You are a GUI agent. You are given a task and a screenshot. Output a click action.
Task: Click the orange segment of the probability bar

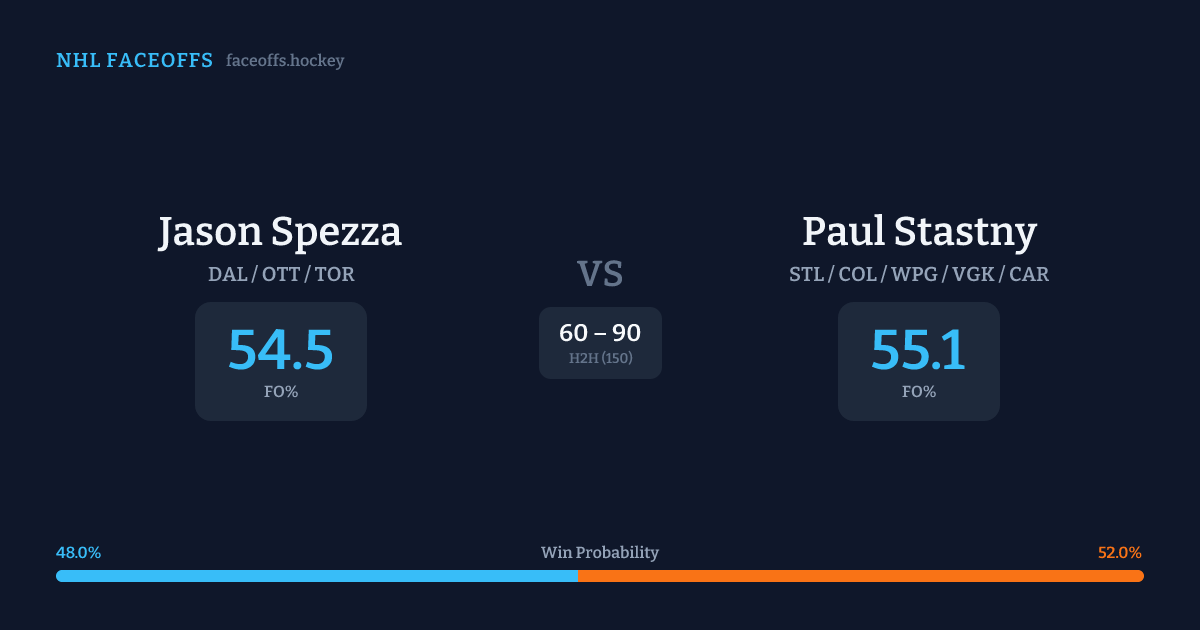pyautogui.click(x=860, y=576)
